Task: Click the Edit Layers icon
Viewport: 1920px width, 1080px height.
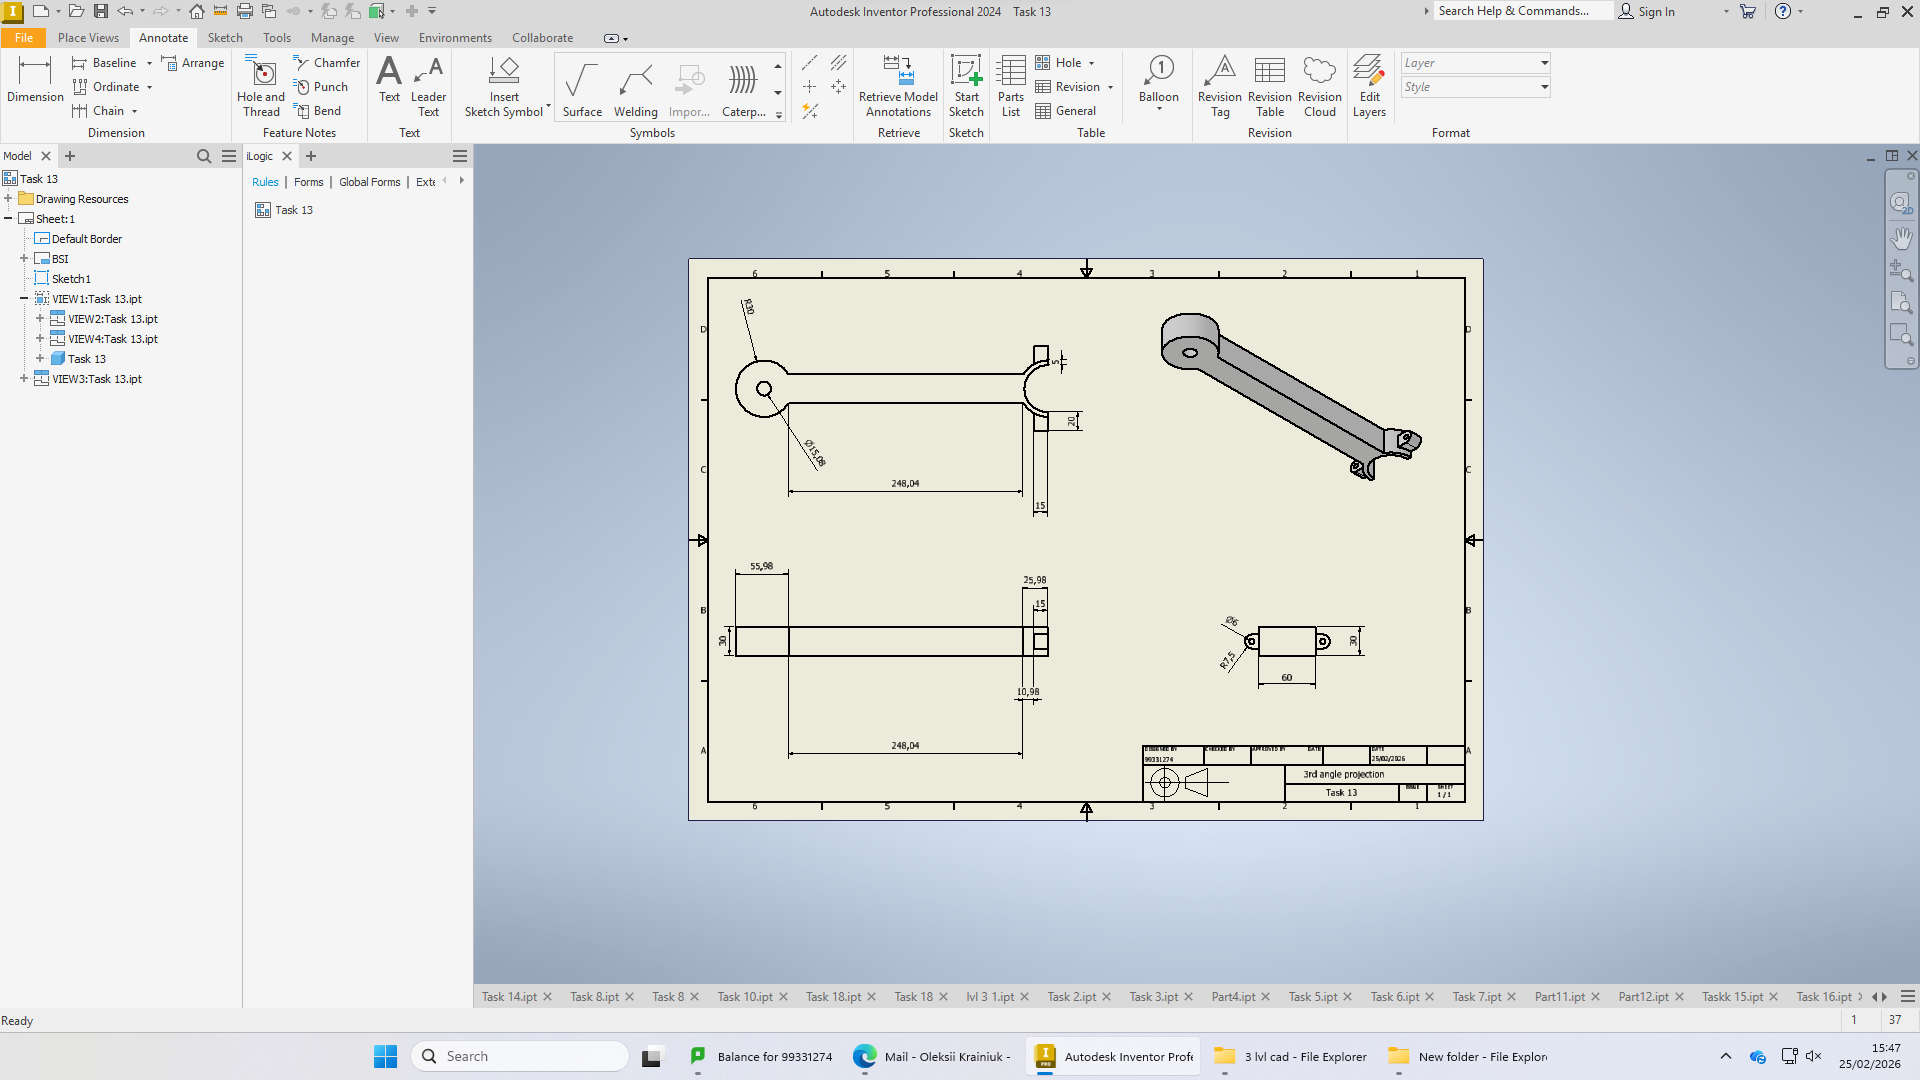Action: (1369, 86)
